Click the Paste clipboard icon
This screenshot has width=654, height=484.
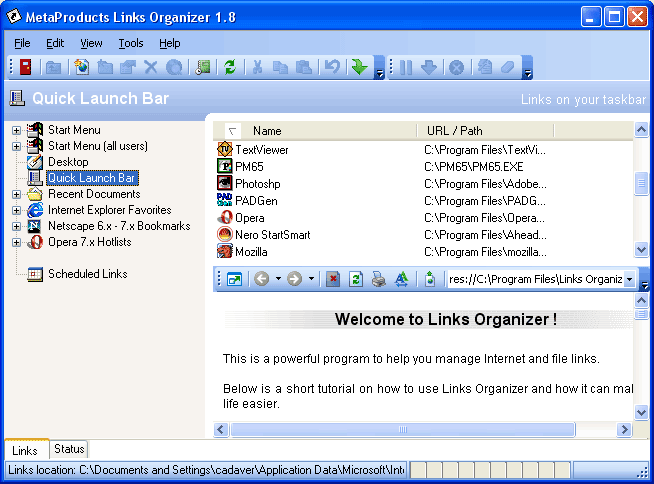(304, 67)
